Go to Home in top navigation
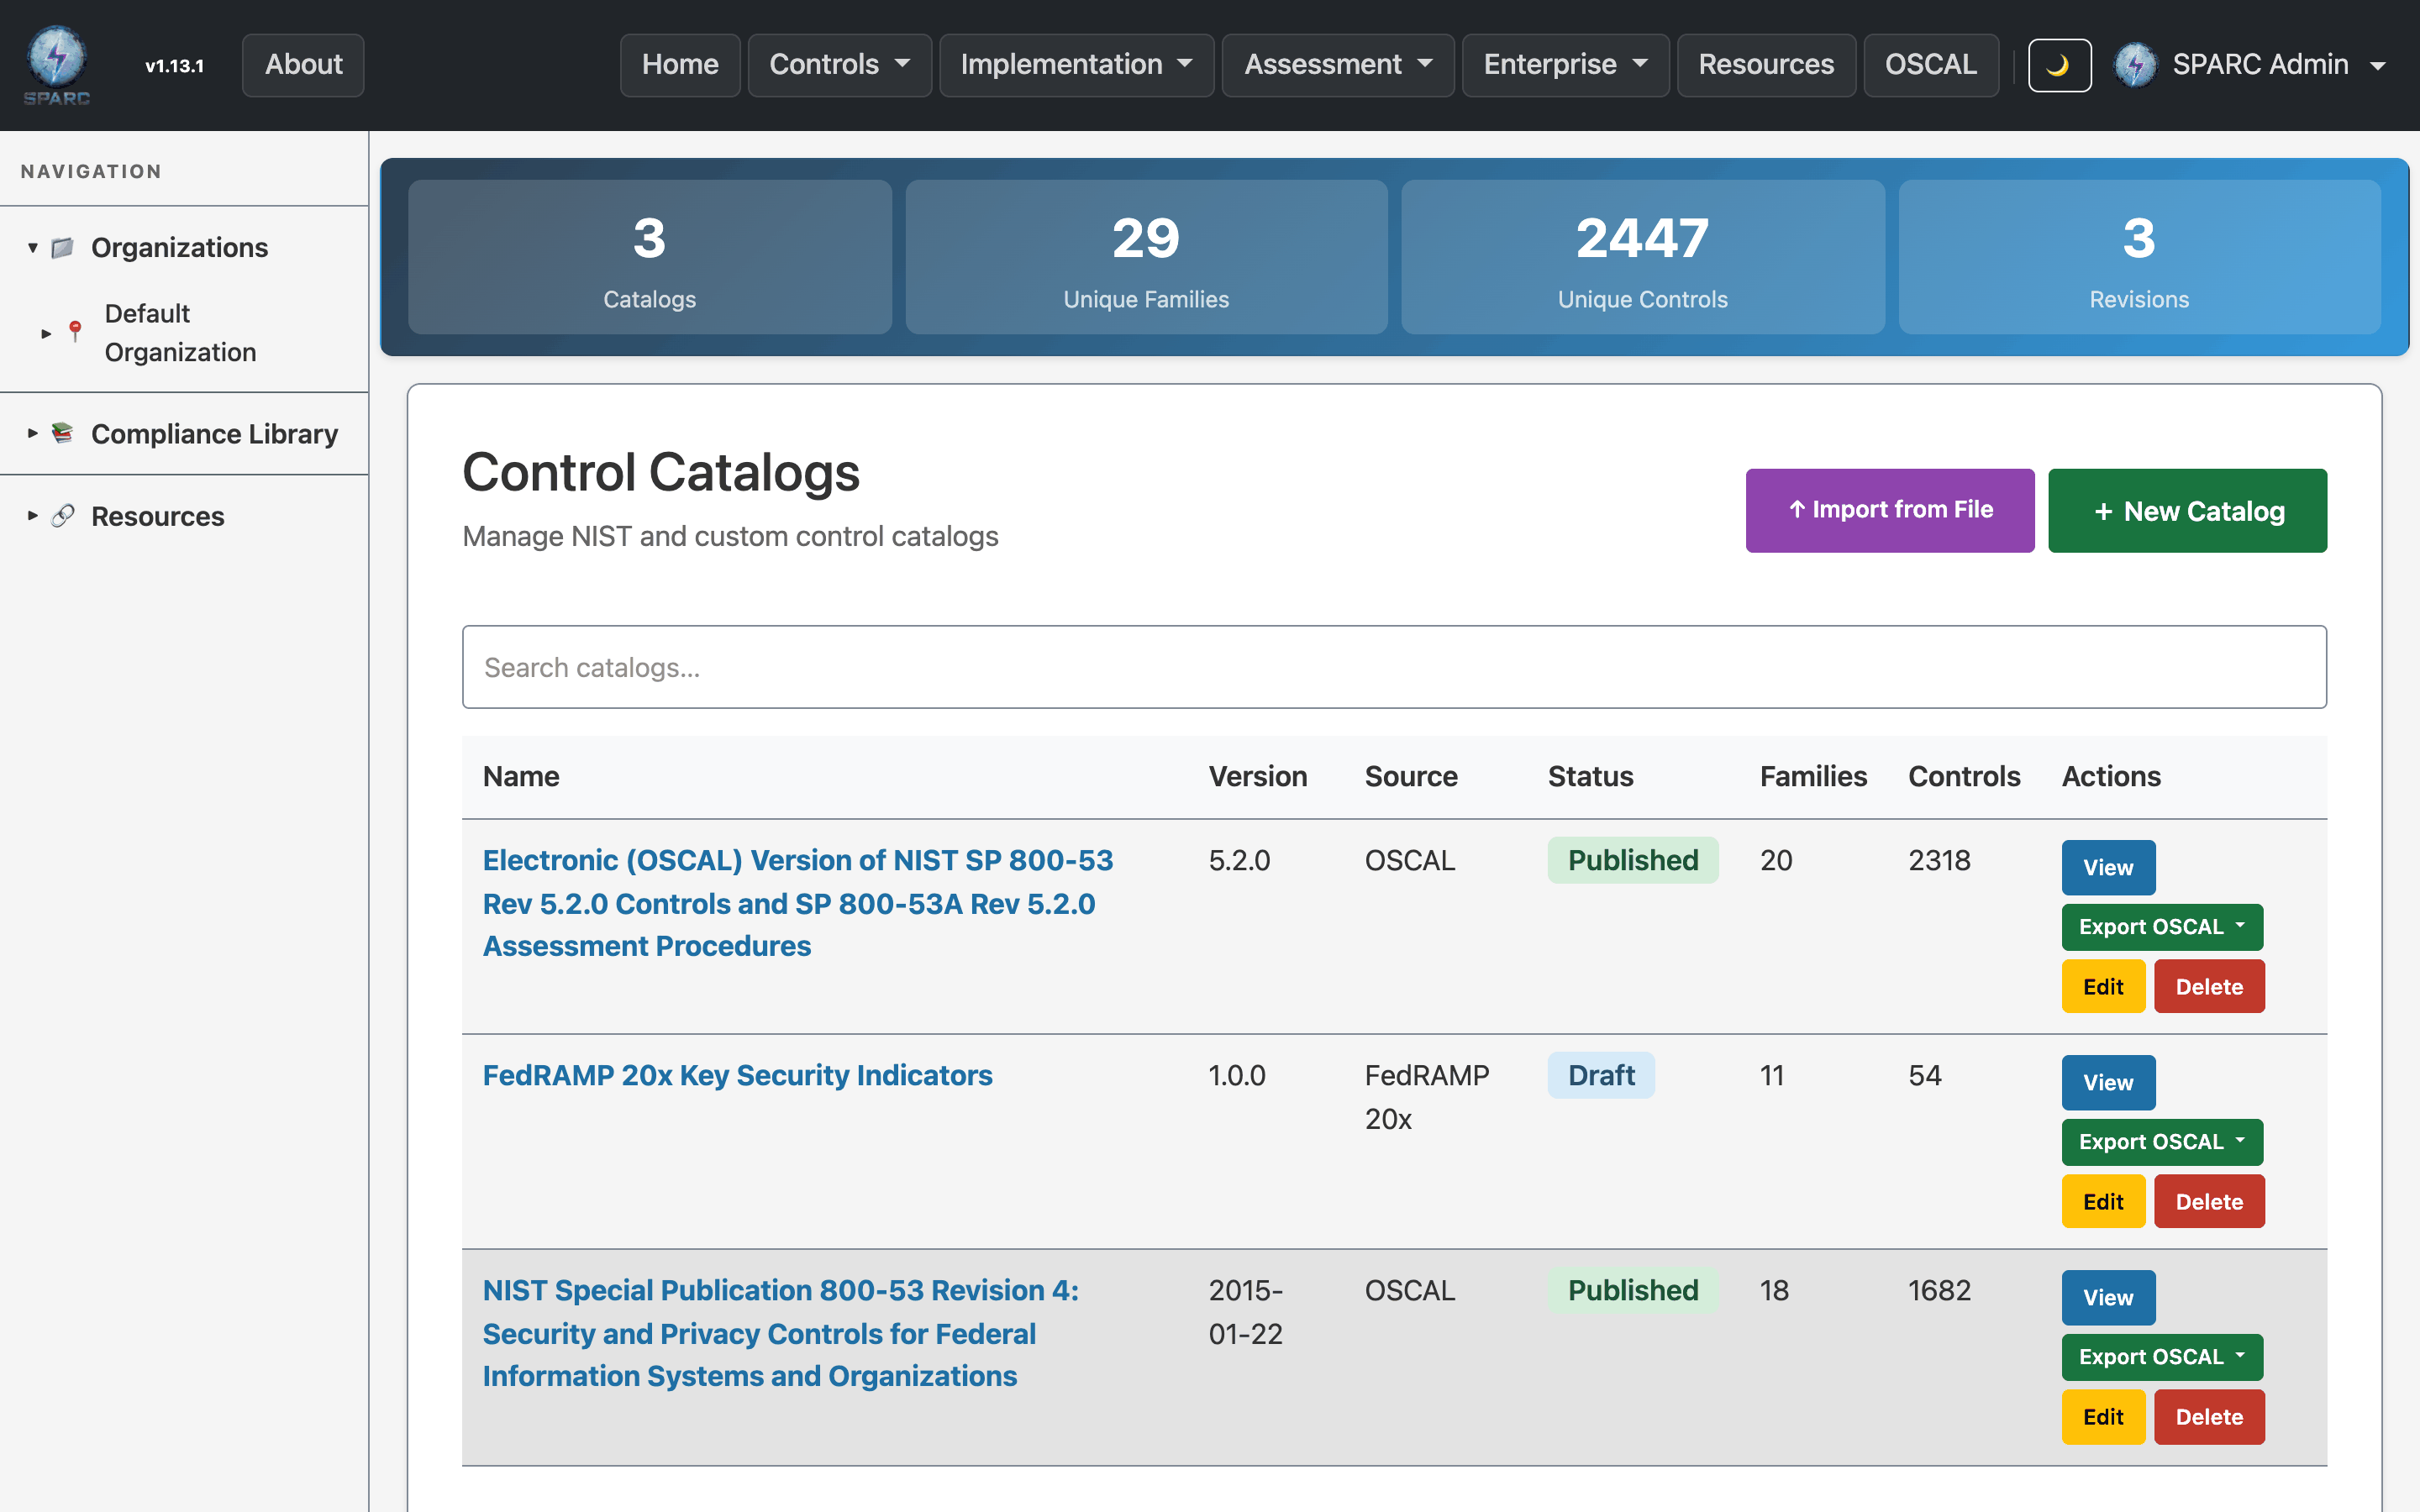 coord(680,65)
